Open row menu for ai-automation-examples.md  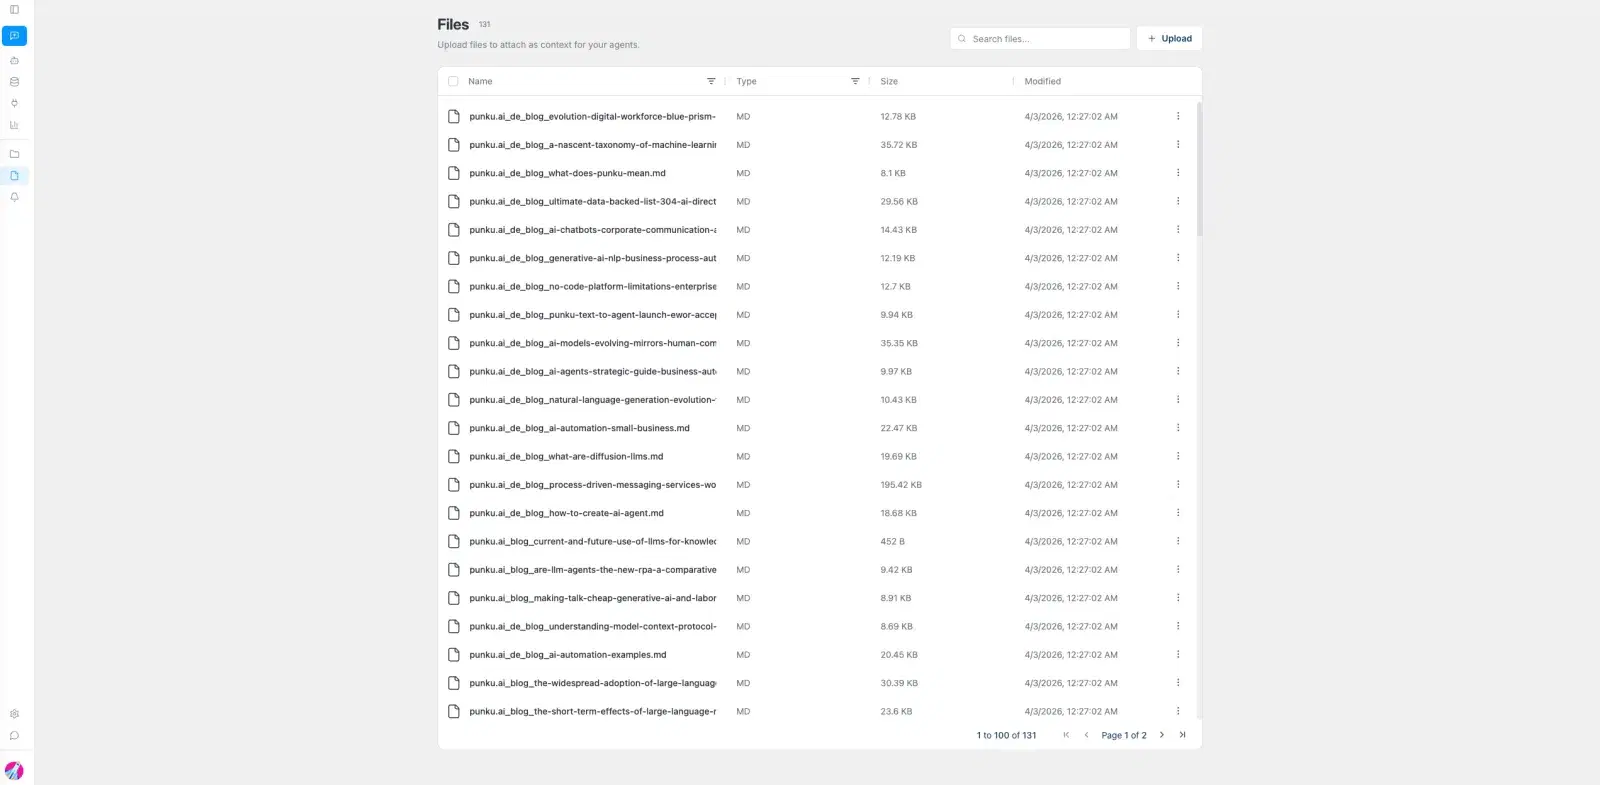click(x=1178, y=655)
